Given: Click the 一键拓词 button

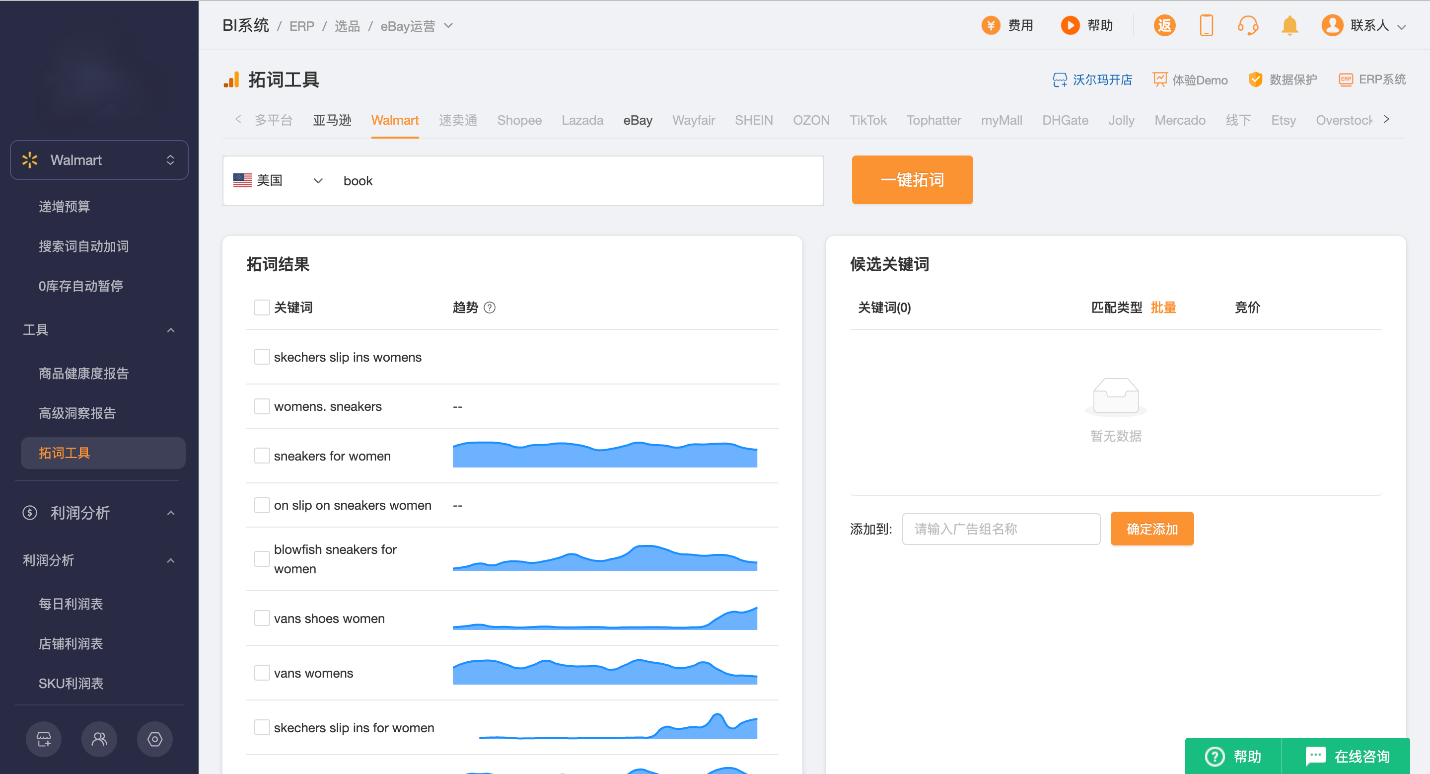Looking at the screenshot, I should coord(911,180).
